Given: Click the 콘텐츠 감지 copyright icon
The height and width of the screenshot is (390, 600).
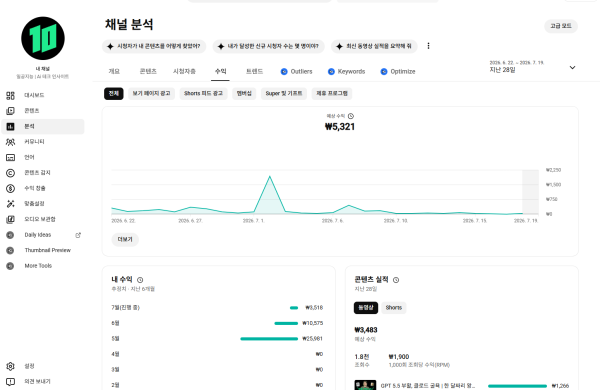Looking at the screenshot, I should (10, 173).
